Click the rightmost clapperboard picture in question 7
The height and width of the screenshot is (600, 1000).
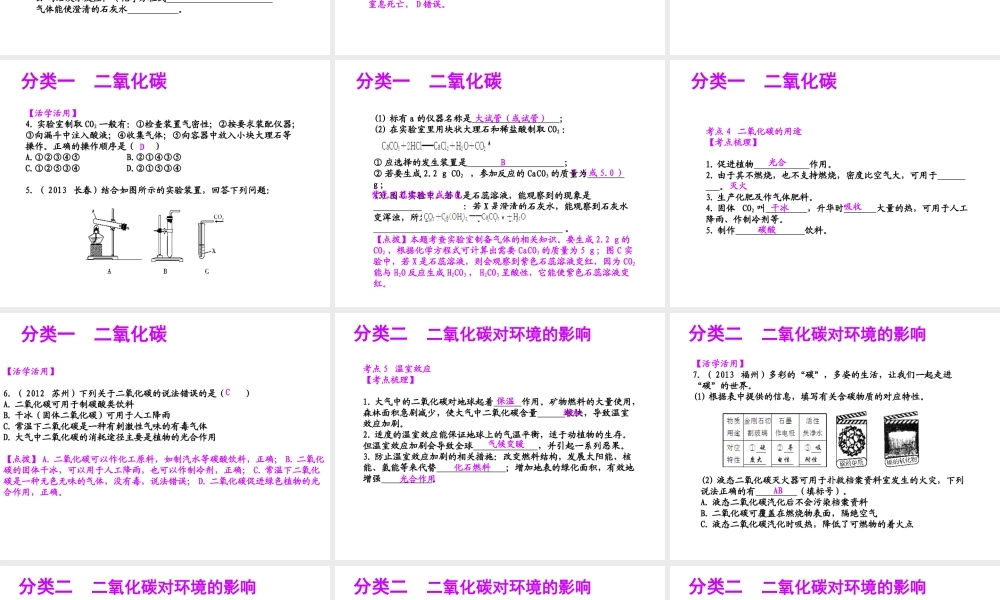(901, 440)
